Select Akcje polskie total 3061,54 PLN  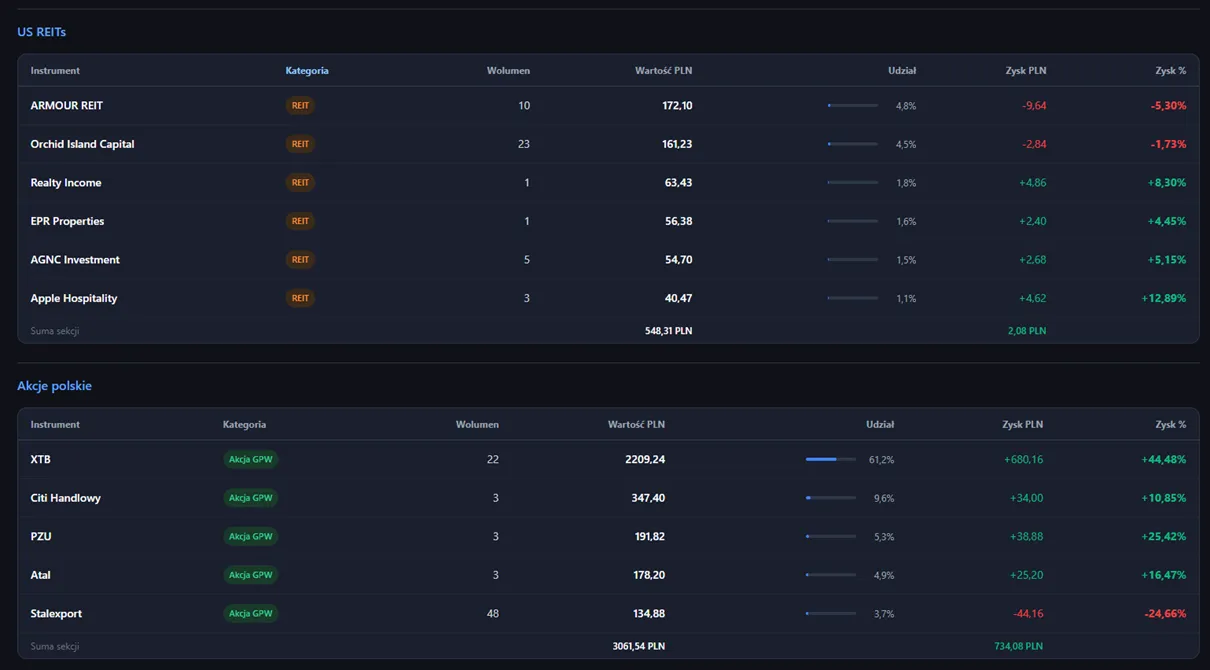(638, 647)
